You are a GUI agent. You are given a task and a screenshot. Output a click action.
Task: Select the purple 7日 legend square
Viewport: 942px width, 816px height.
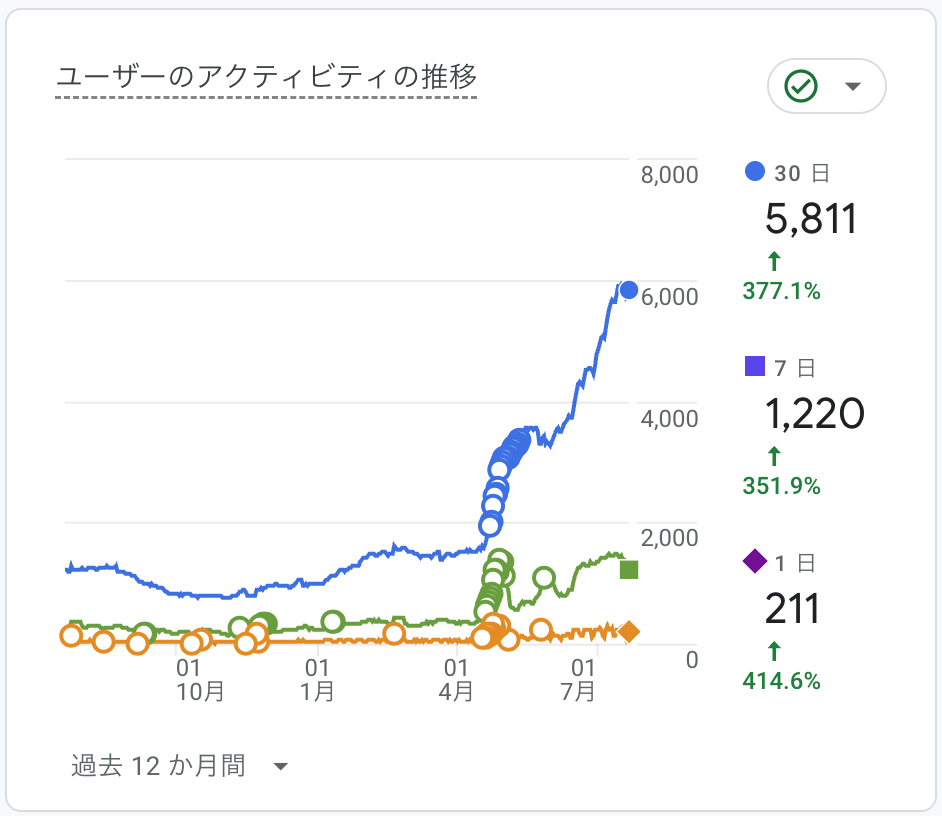click(755, 367)
